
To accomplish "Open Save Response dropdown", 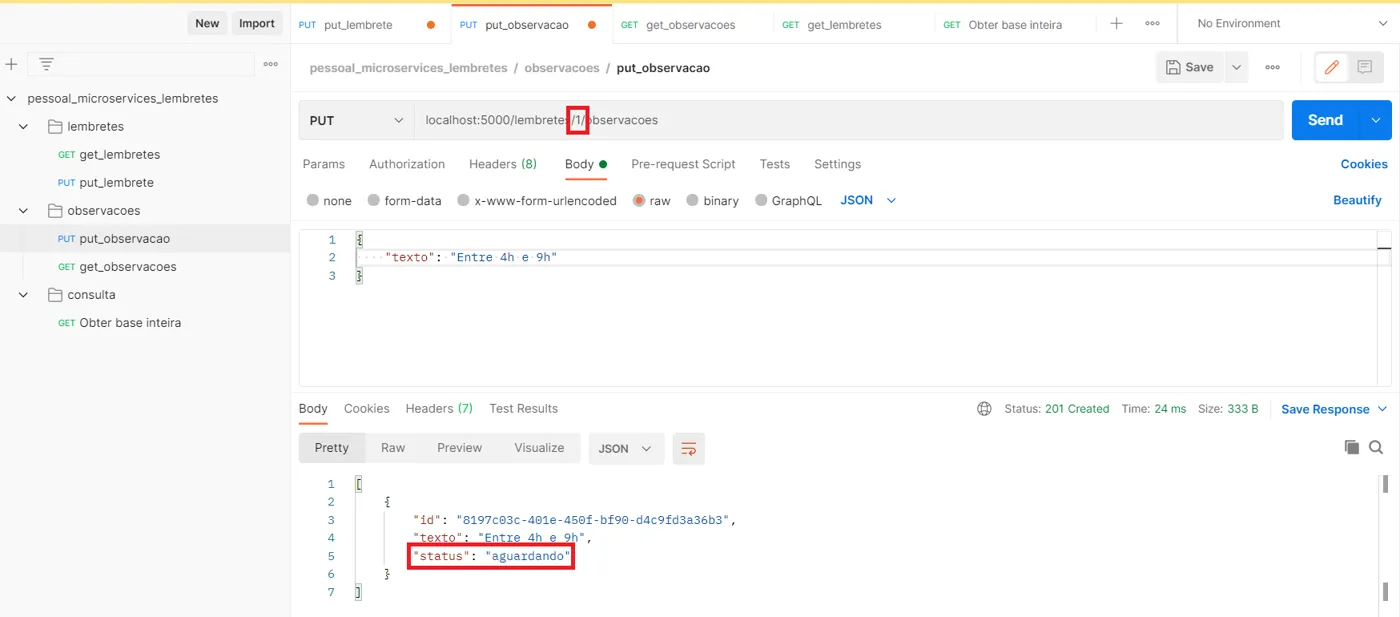I will (x=1334, y=409).
